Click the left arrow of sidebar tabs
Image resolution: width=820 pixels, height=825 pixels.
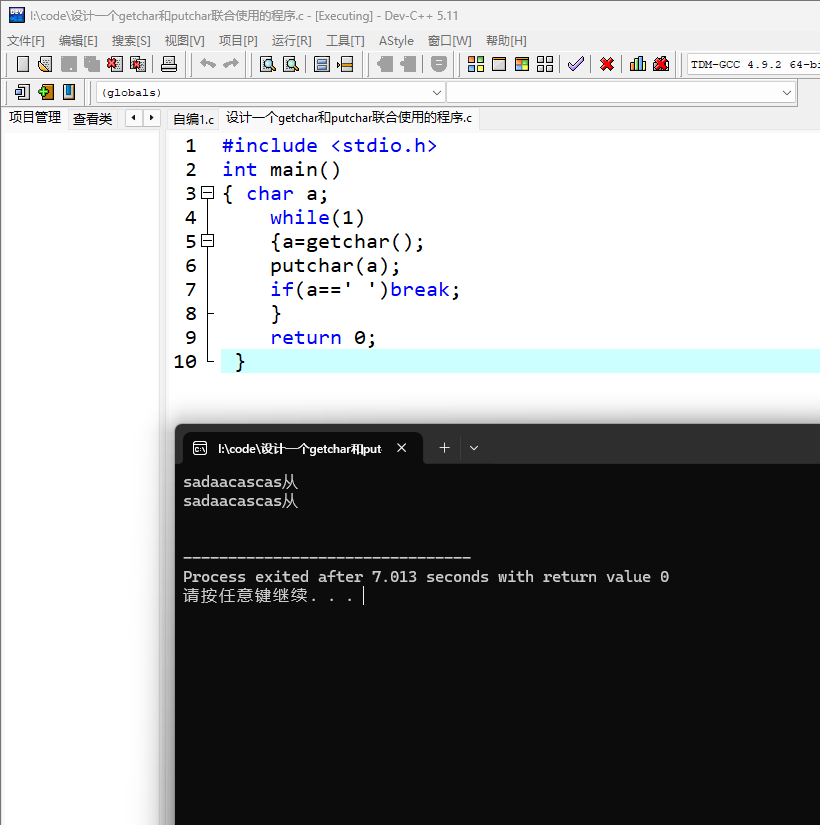134,118
